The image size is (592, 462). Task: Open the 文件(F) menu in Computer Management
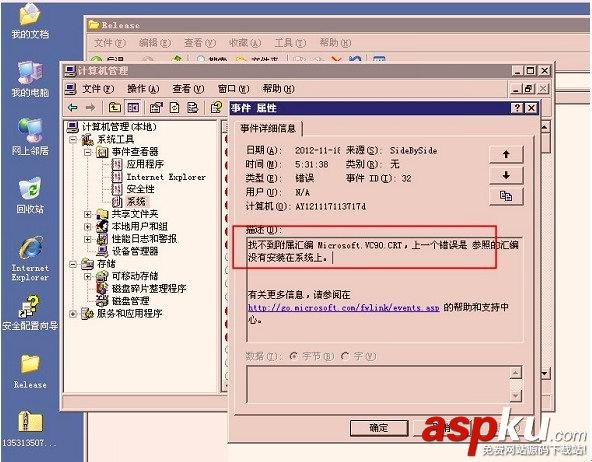coord(98,89)
